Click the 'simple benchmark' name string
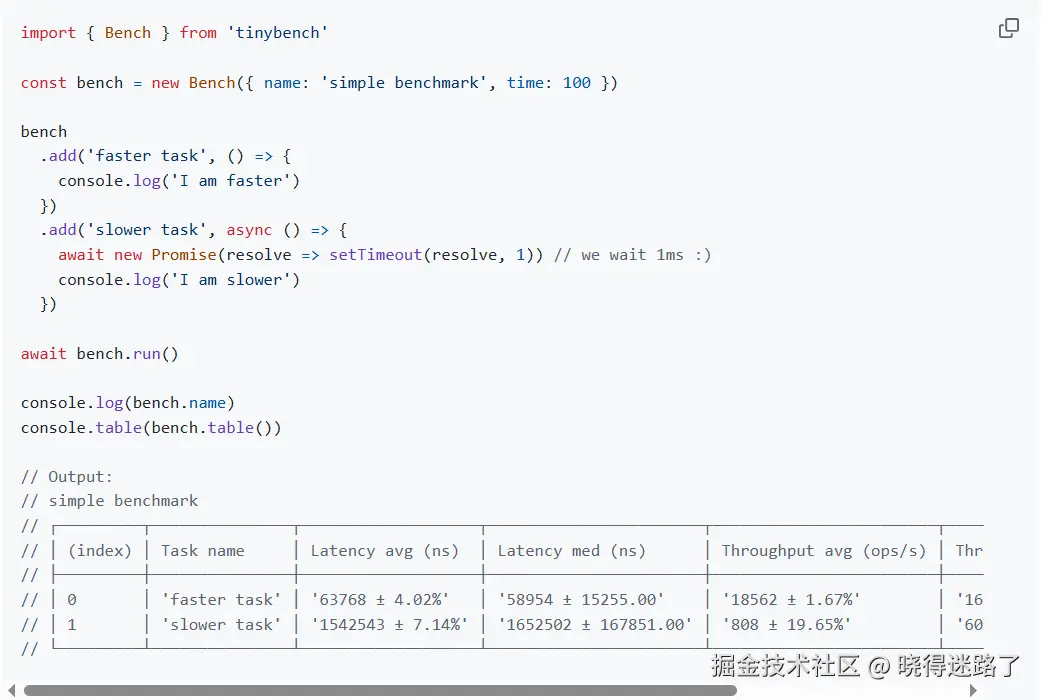 [x=403, y=83]
